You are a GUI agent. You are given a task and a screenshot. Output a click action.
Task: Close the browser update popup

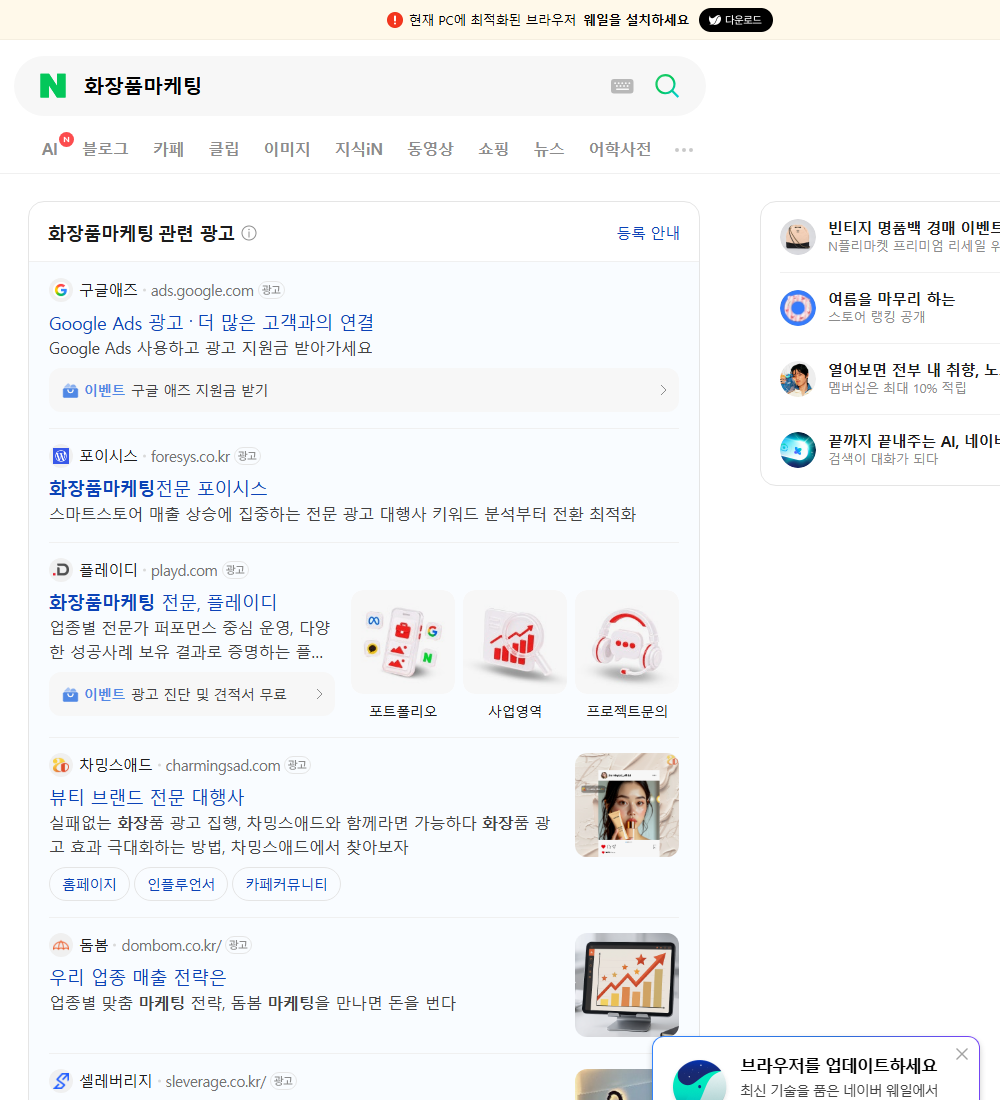pos(962,1054)
